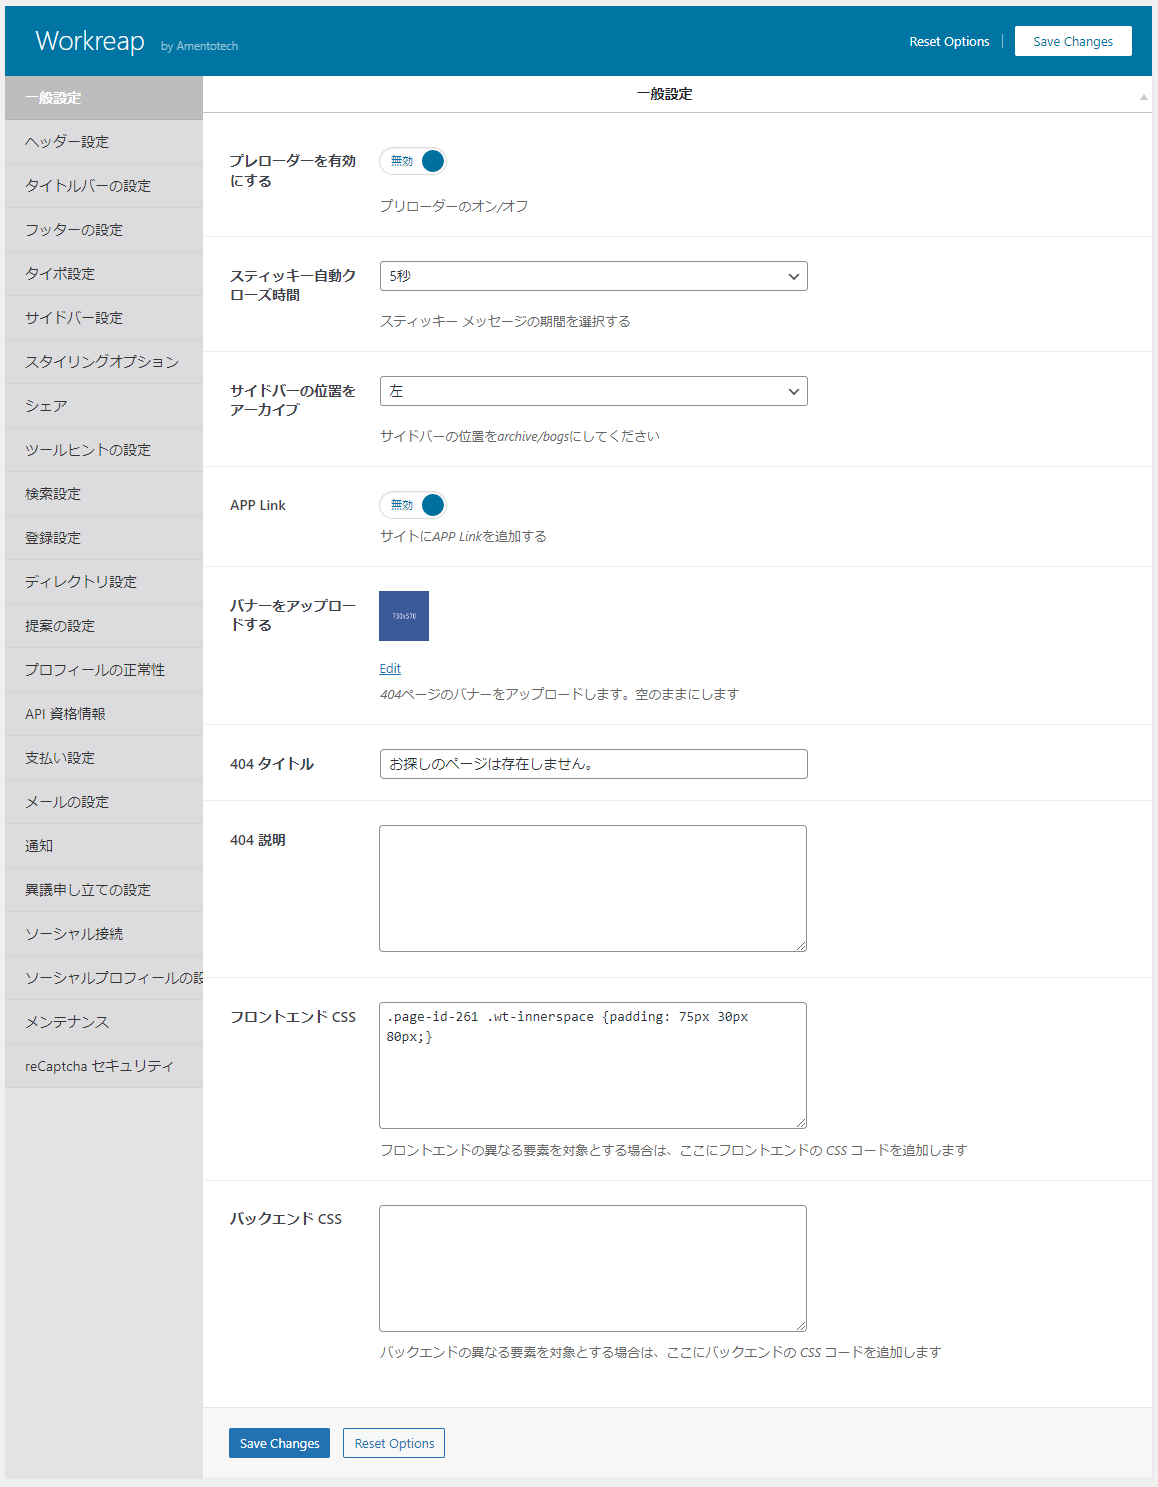Click the 404 banner image thumbnail
The height and width of the screenshot is (1487, 1158).
click(x=404, y=616)
